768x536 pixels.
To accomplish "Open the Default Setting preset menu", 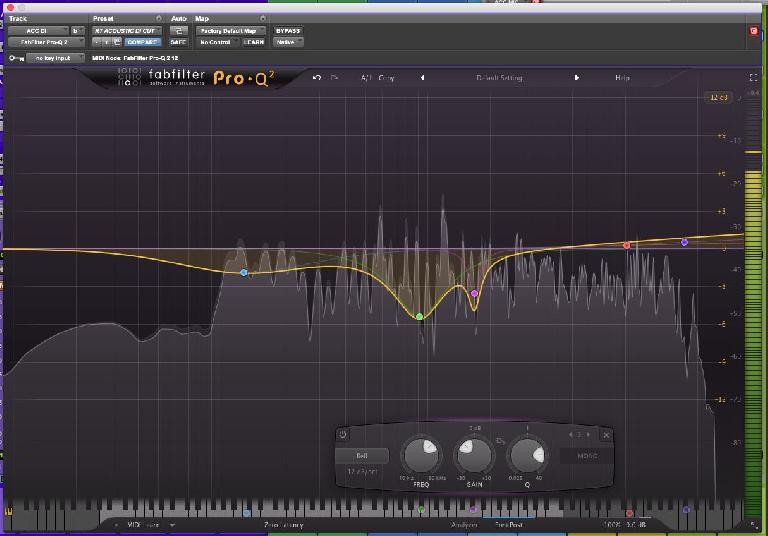I will [499, 77].
